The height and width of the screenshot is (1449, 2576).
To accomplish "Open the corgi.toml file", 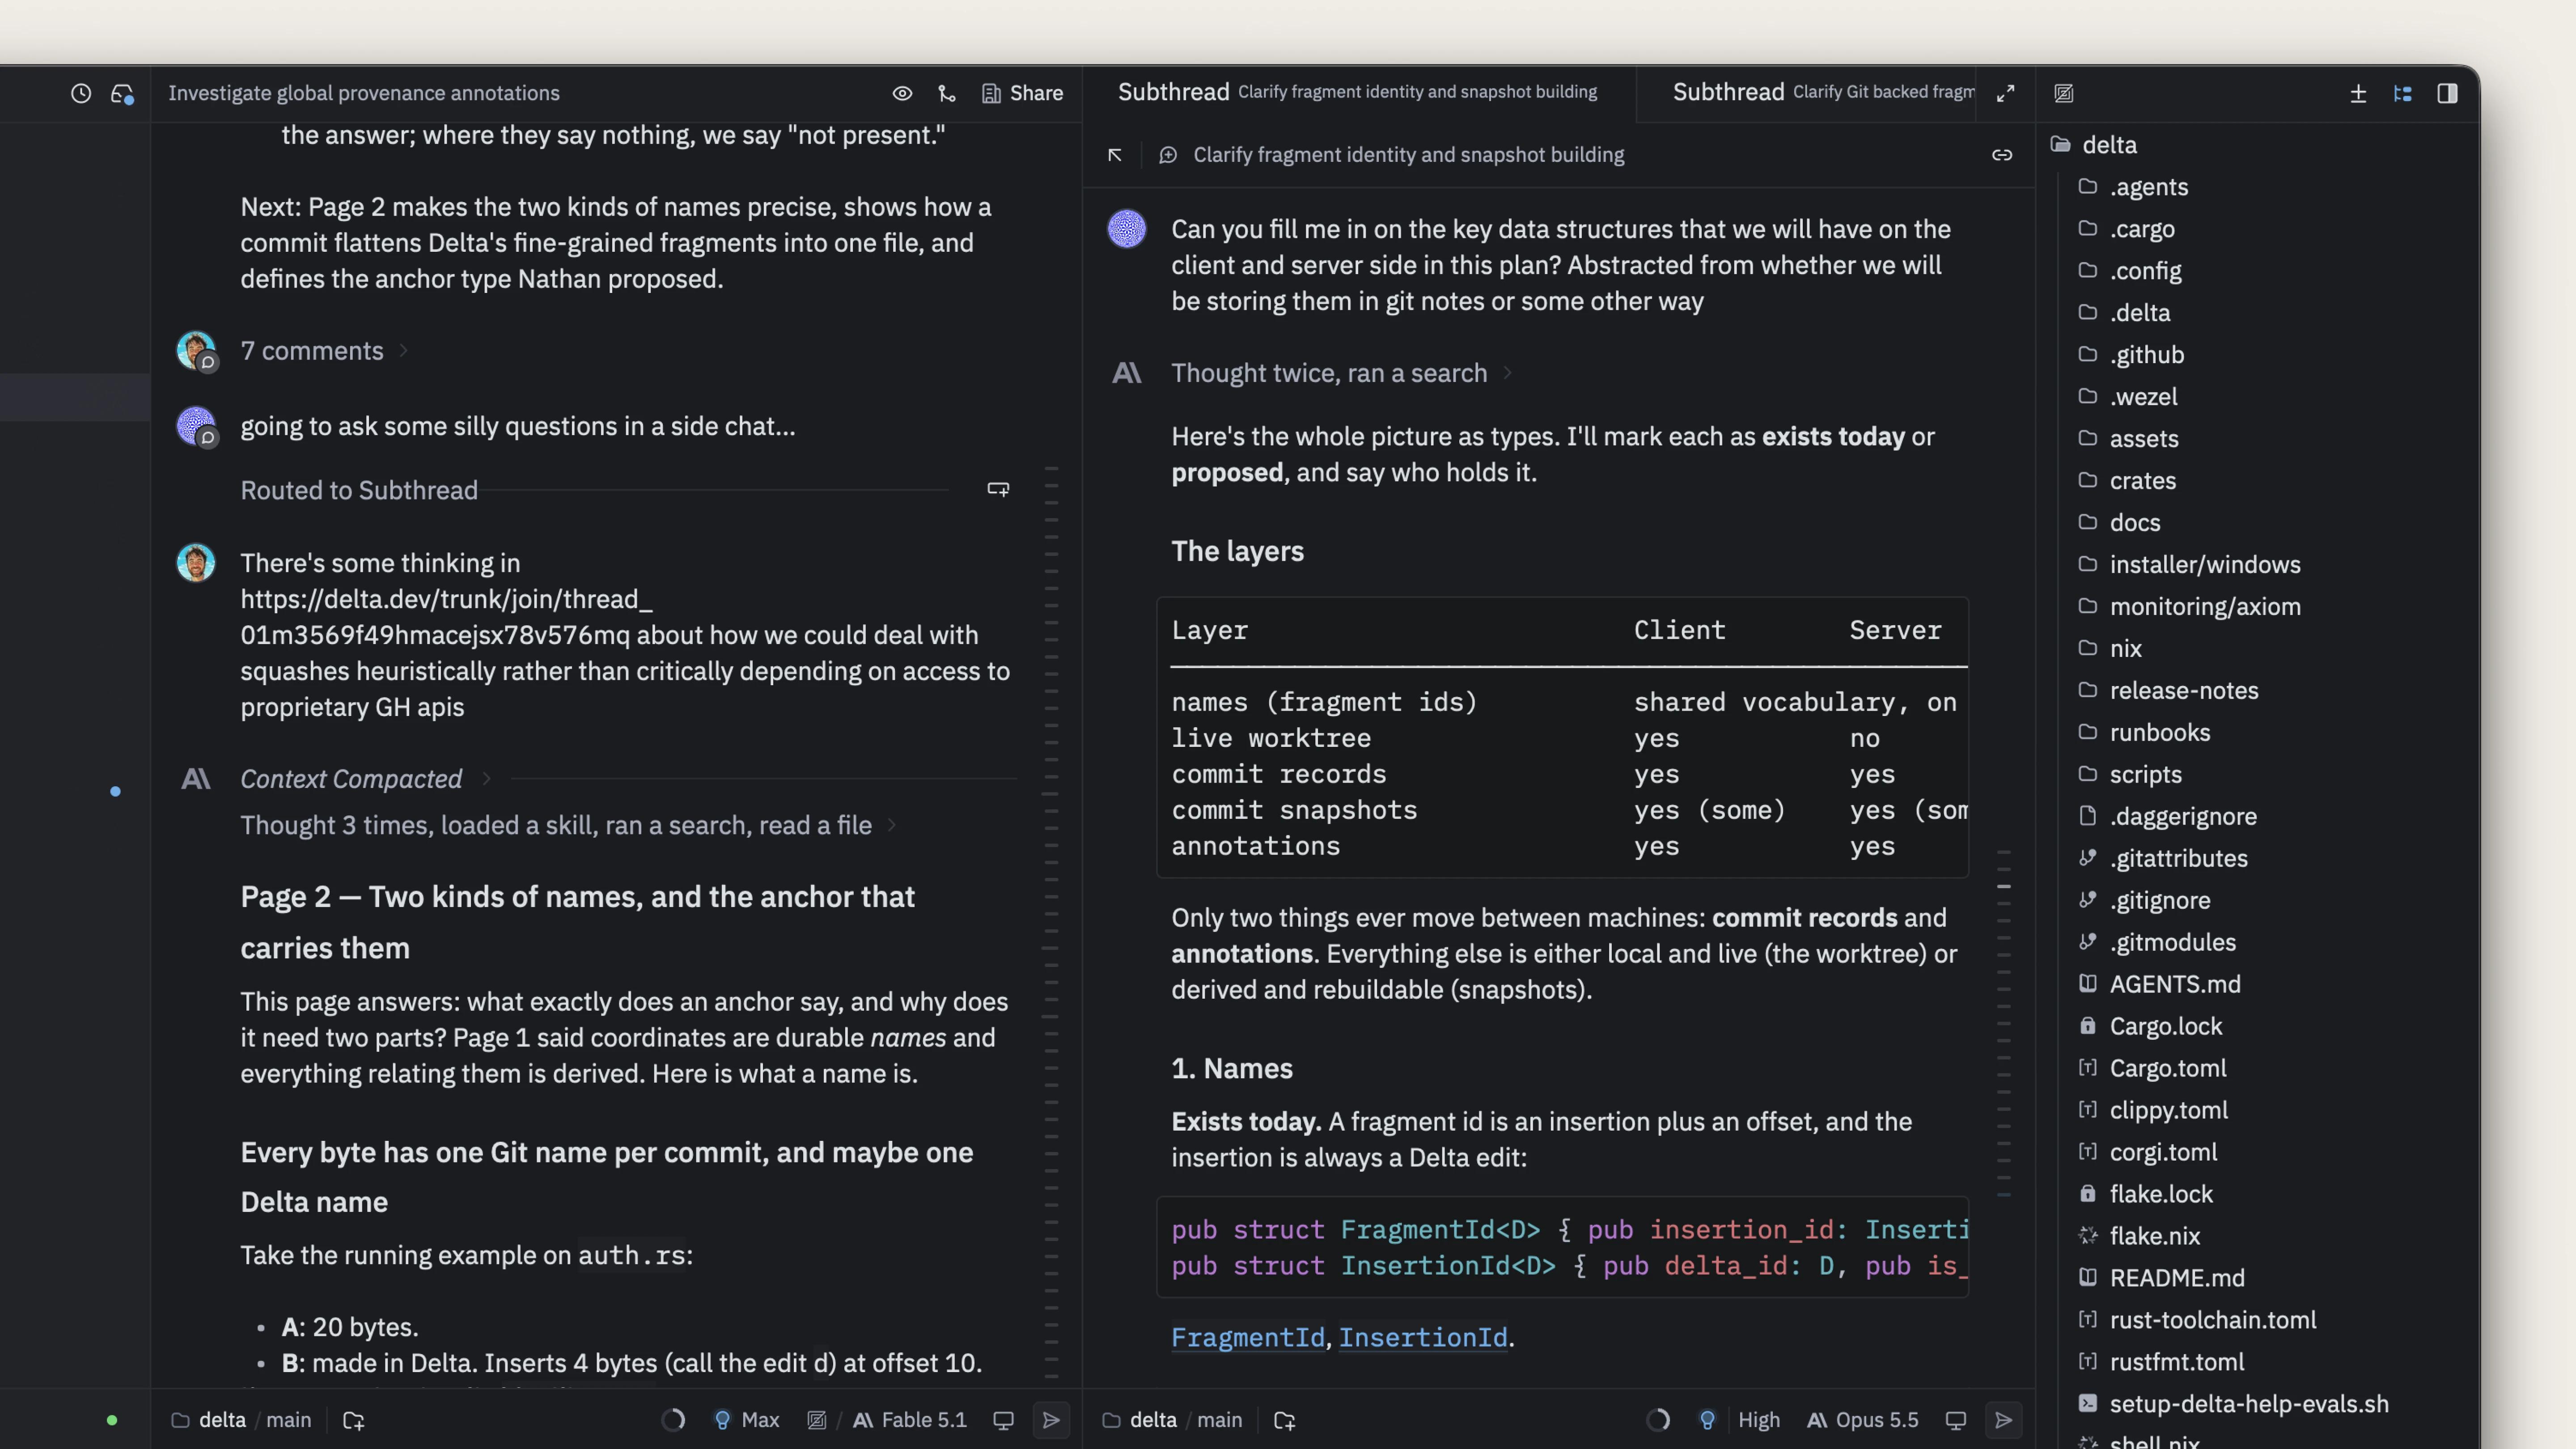I will click(2148, 1153).
